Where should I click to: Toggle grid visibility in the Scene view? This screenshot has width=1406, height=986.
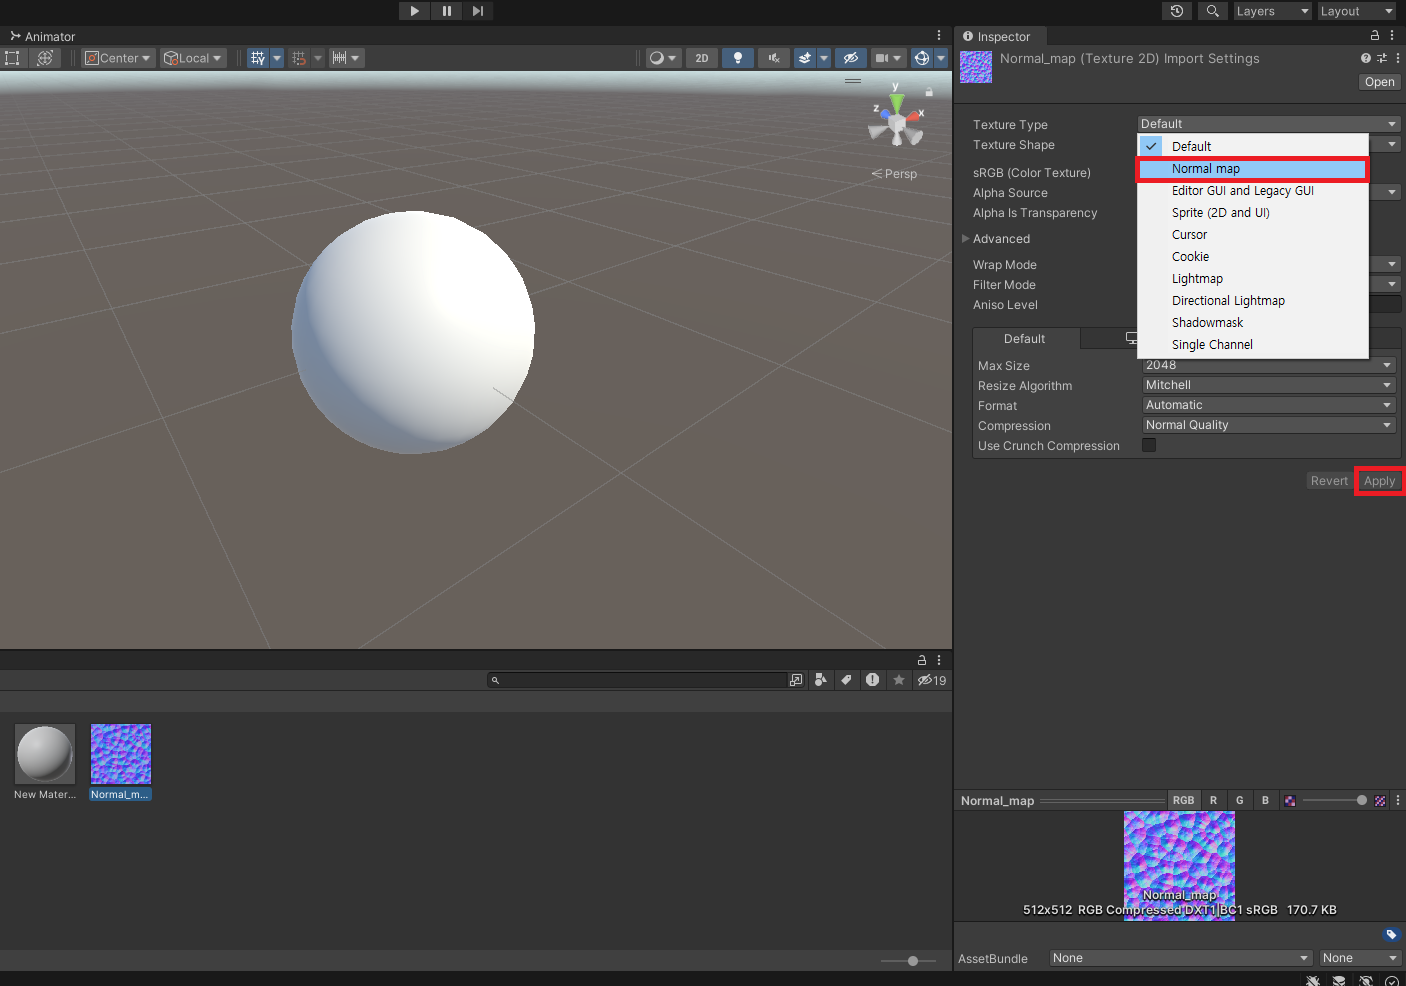pyautogui.click(x=258, y=58)
